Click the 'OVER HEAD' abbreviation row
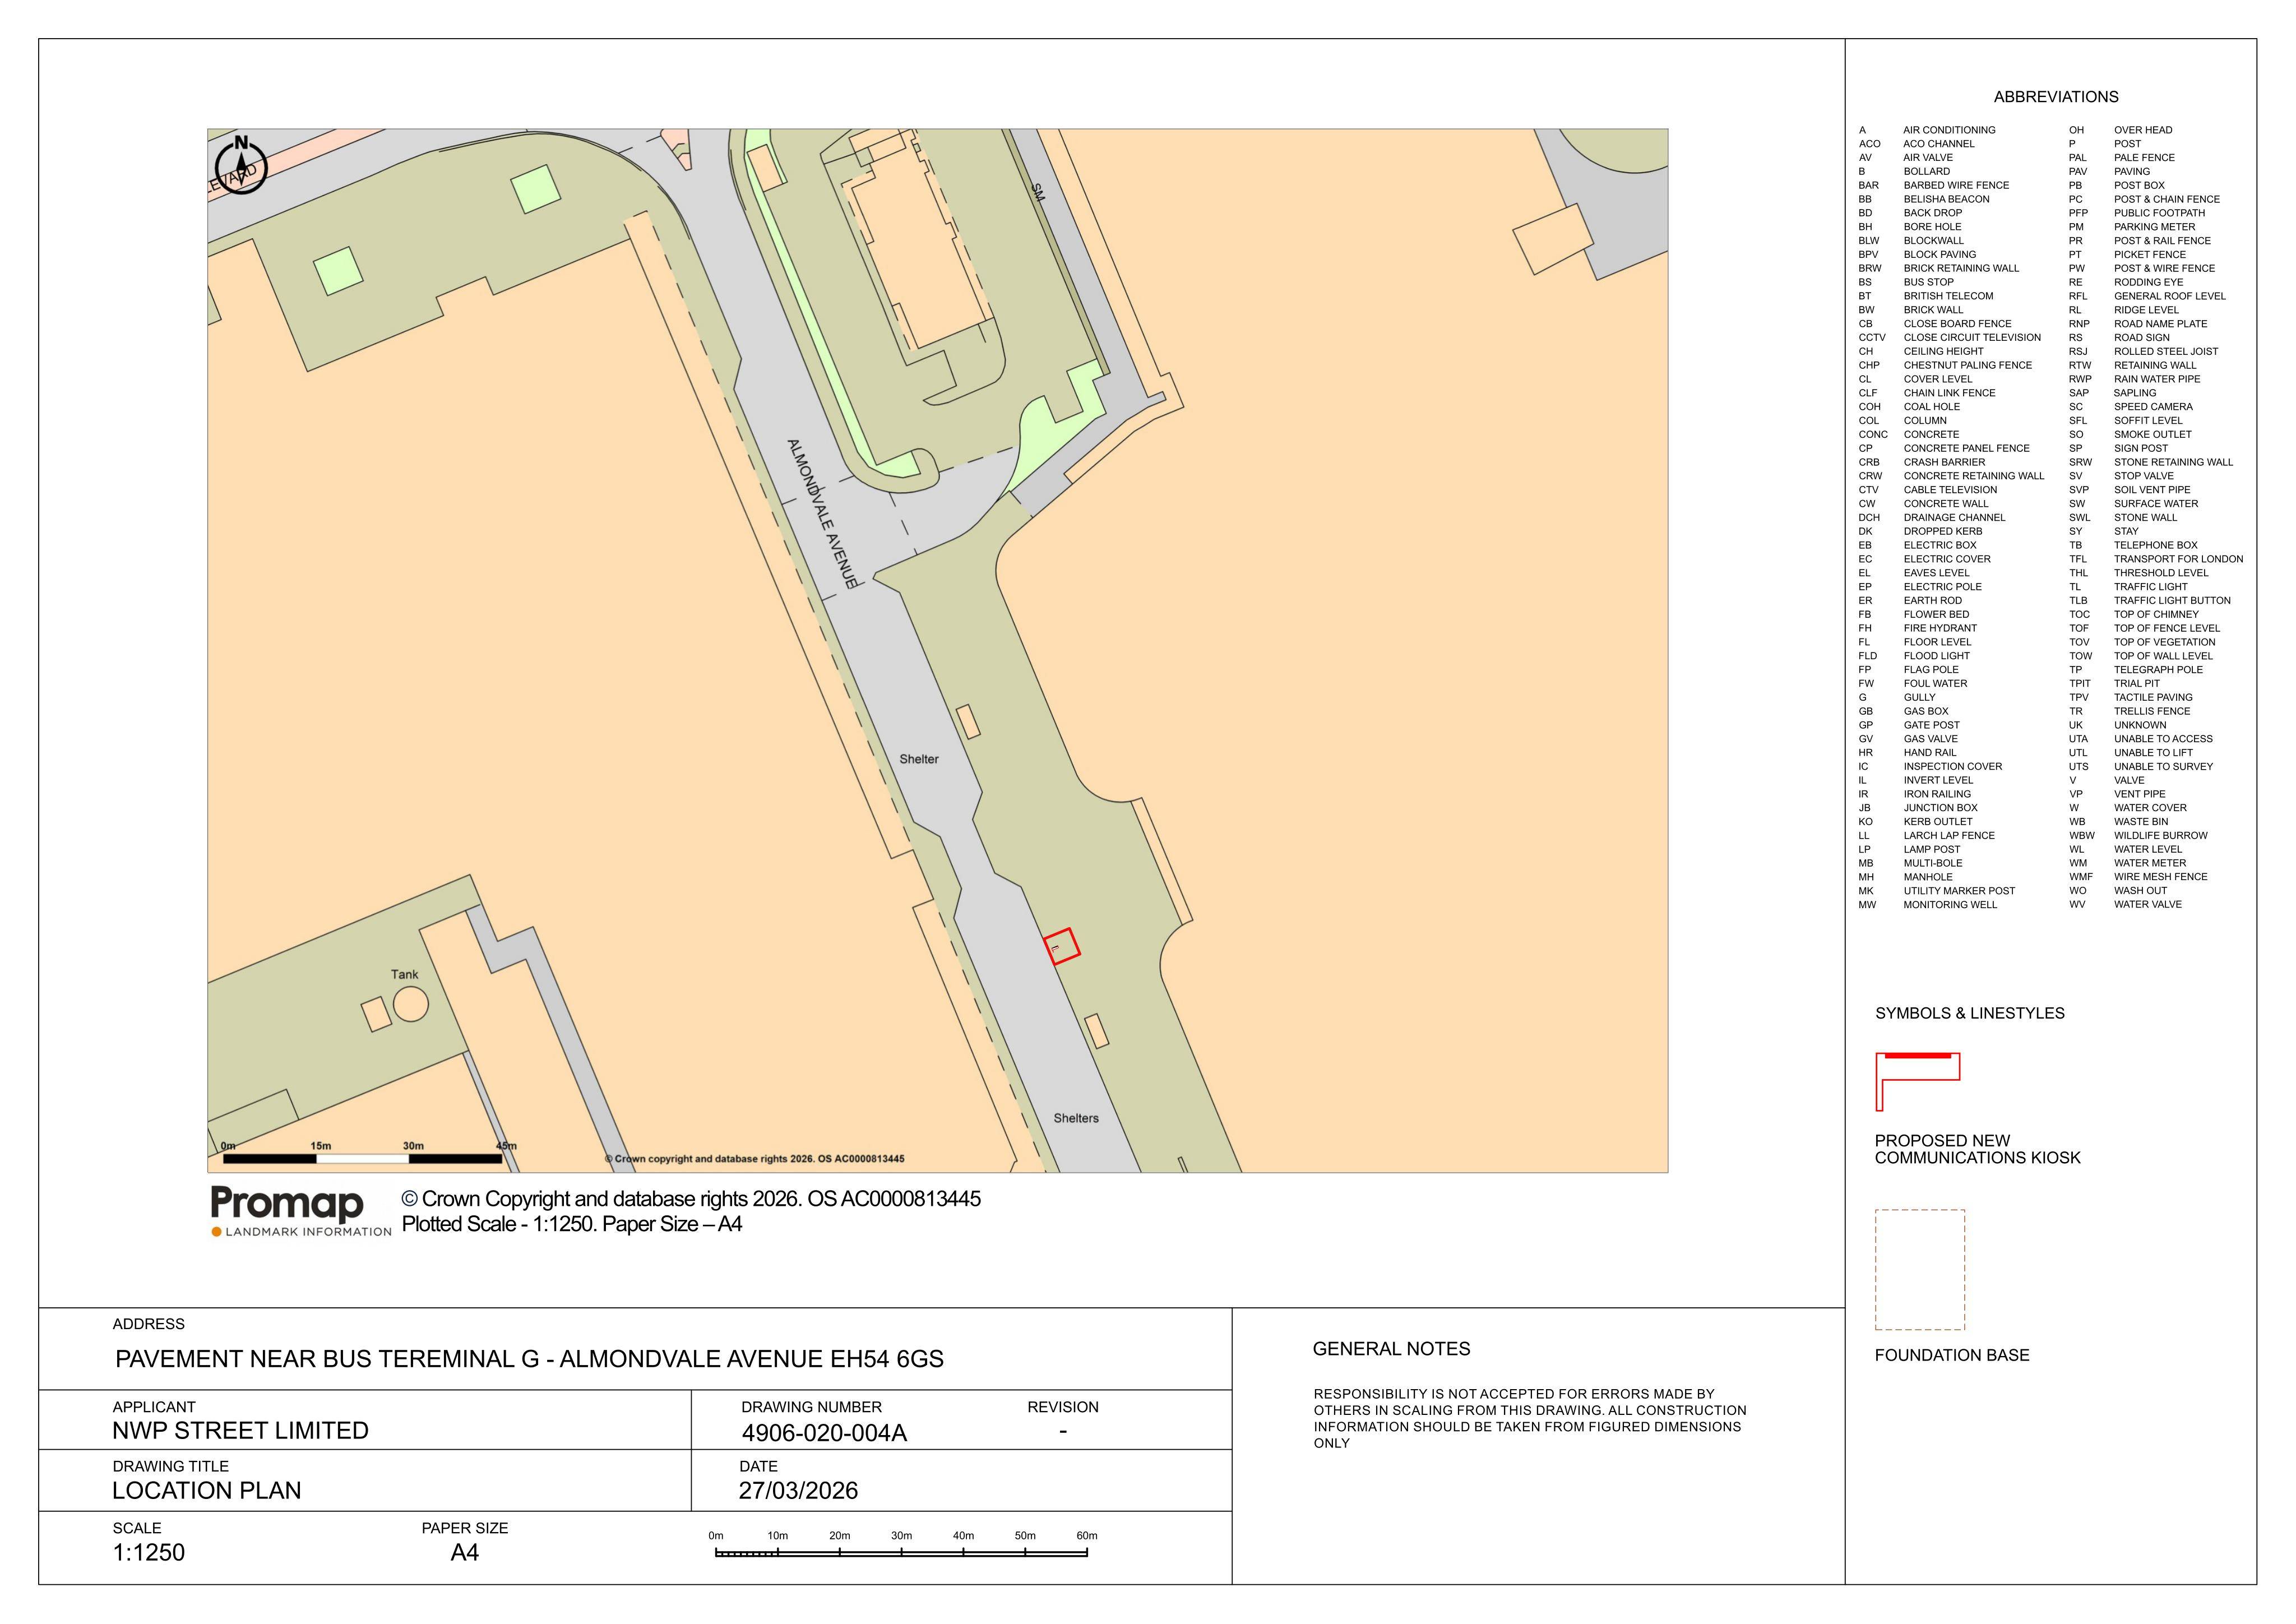Screen dimensions: 2296x1624 [2121, 130]
